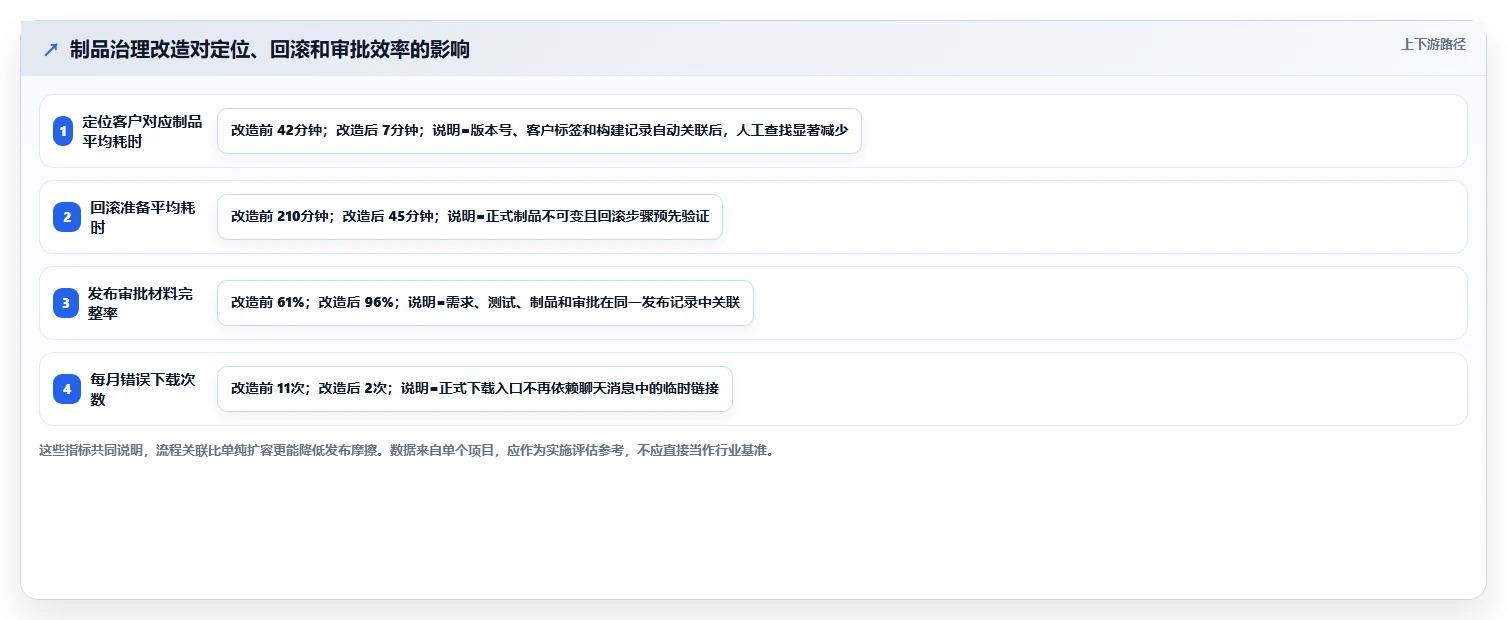The image size is (1507, 620).
Task: Select step badge number 3
Action: click(66, 303)
